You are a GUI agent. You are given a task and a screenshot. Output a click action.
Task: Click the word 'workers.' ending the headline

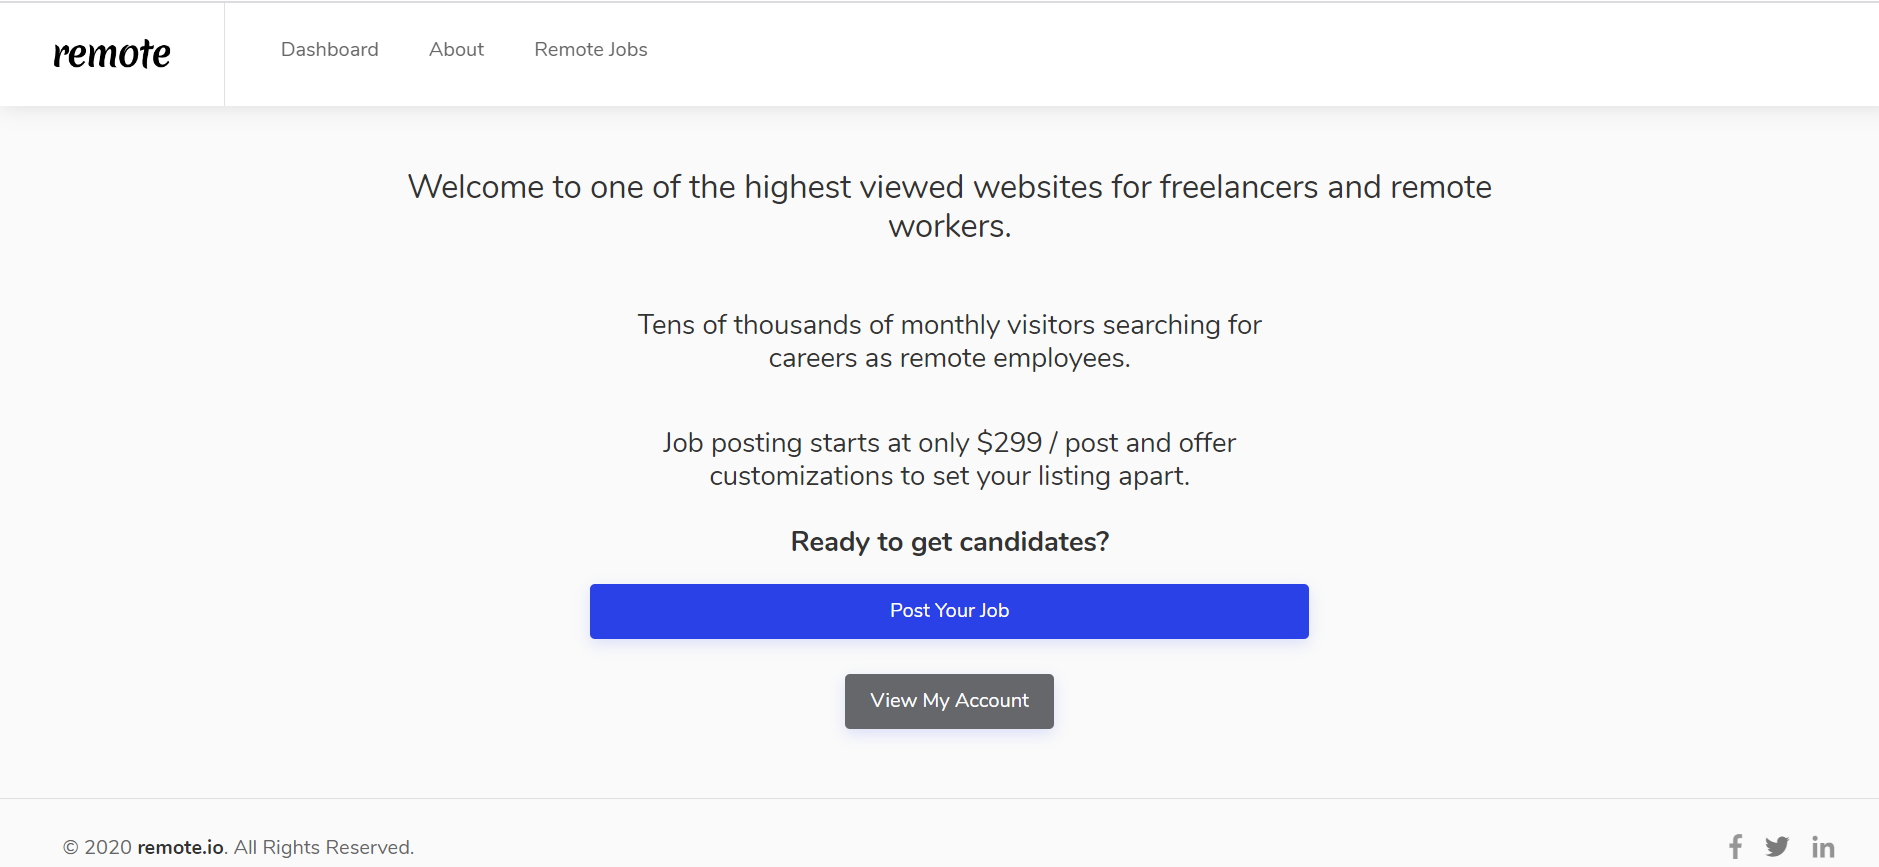point(949,227)
